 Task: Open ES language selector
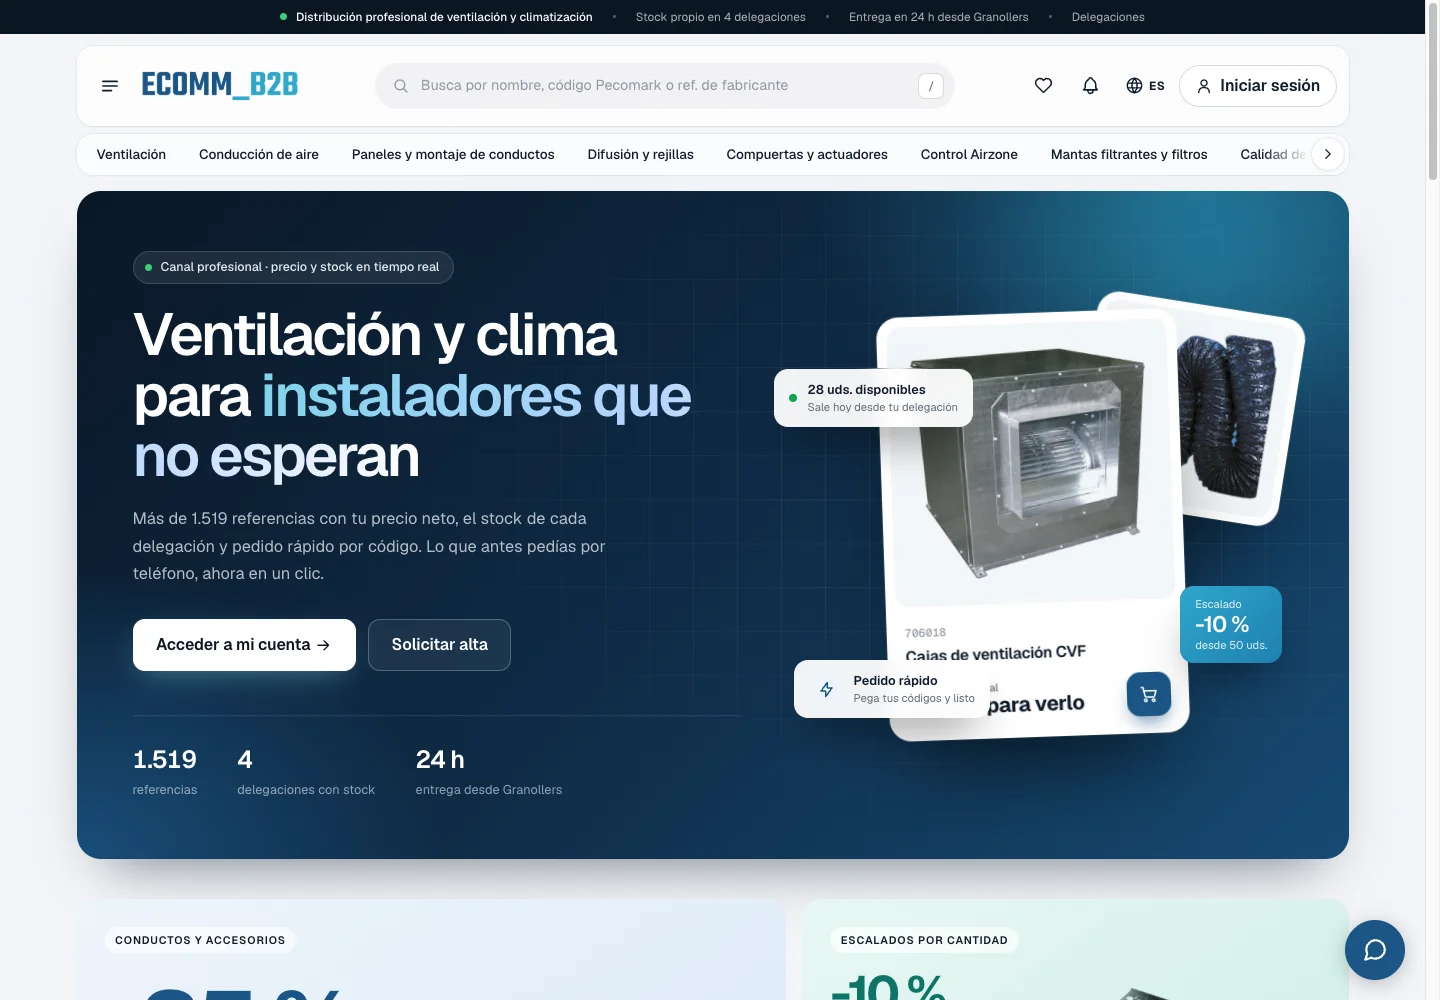coord(1145,86)
